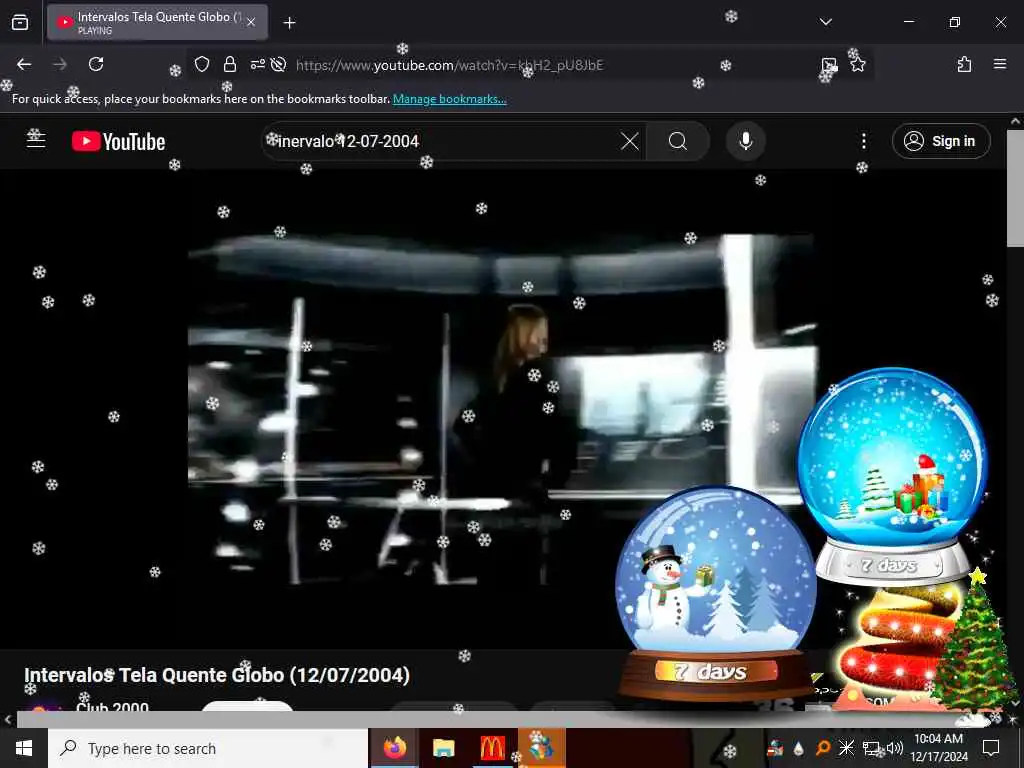This screenshot has height=768, width=1024.
Task: Open the Windows Start menu
Action: pyautogui.click(x=24, y=748)
